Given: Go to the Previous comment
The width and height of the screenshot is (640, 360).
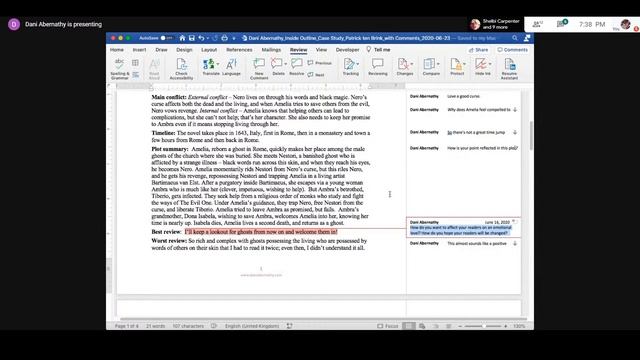Looking at the screenshot, I should tap(320, 63).
